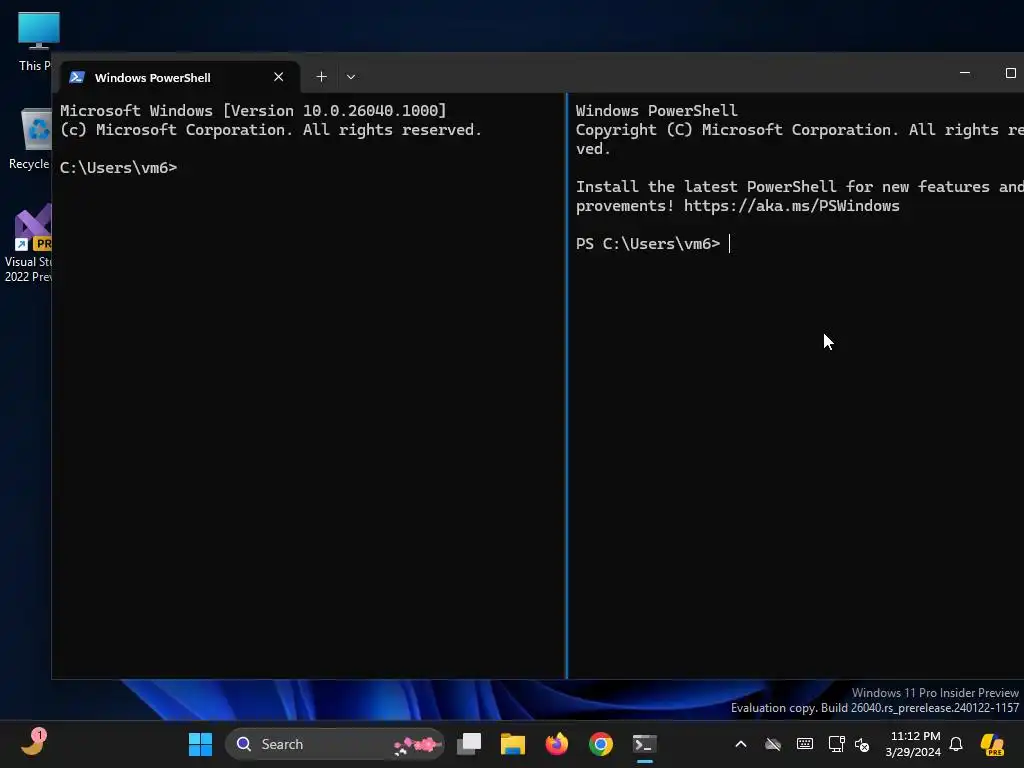
Task: Open the touch keyboard tray icon
Action: click(x=805, y=744)
